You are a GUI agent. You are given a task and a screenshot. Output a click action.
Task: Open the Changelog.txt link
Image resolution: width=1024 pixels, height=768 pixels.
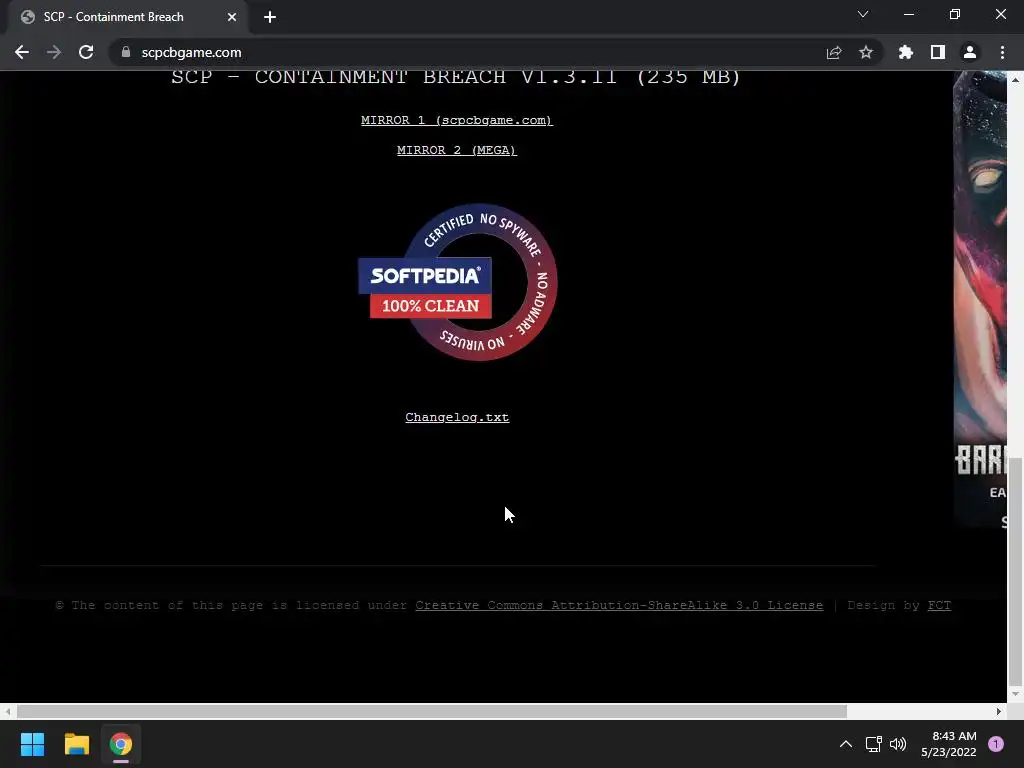(457, 417)
